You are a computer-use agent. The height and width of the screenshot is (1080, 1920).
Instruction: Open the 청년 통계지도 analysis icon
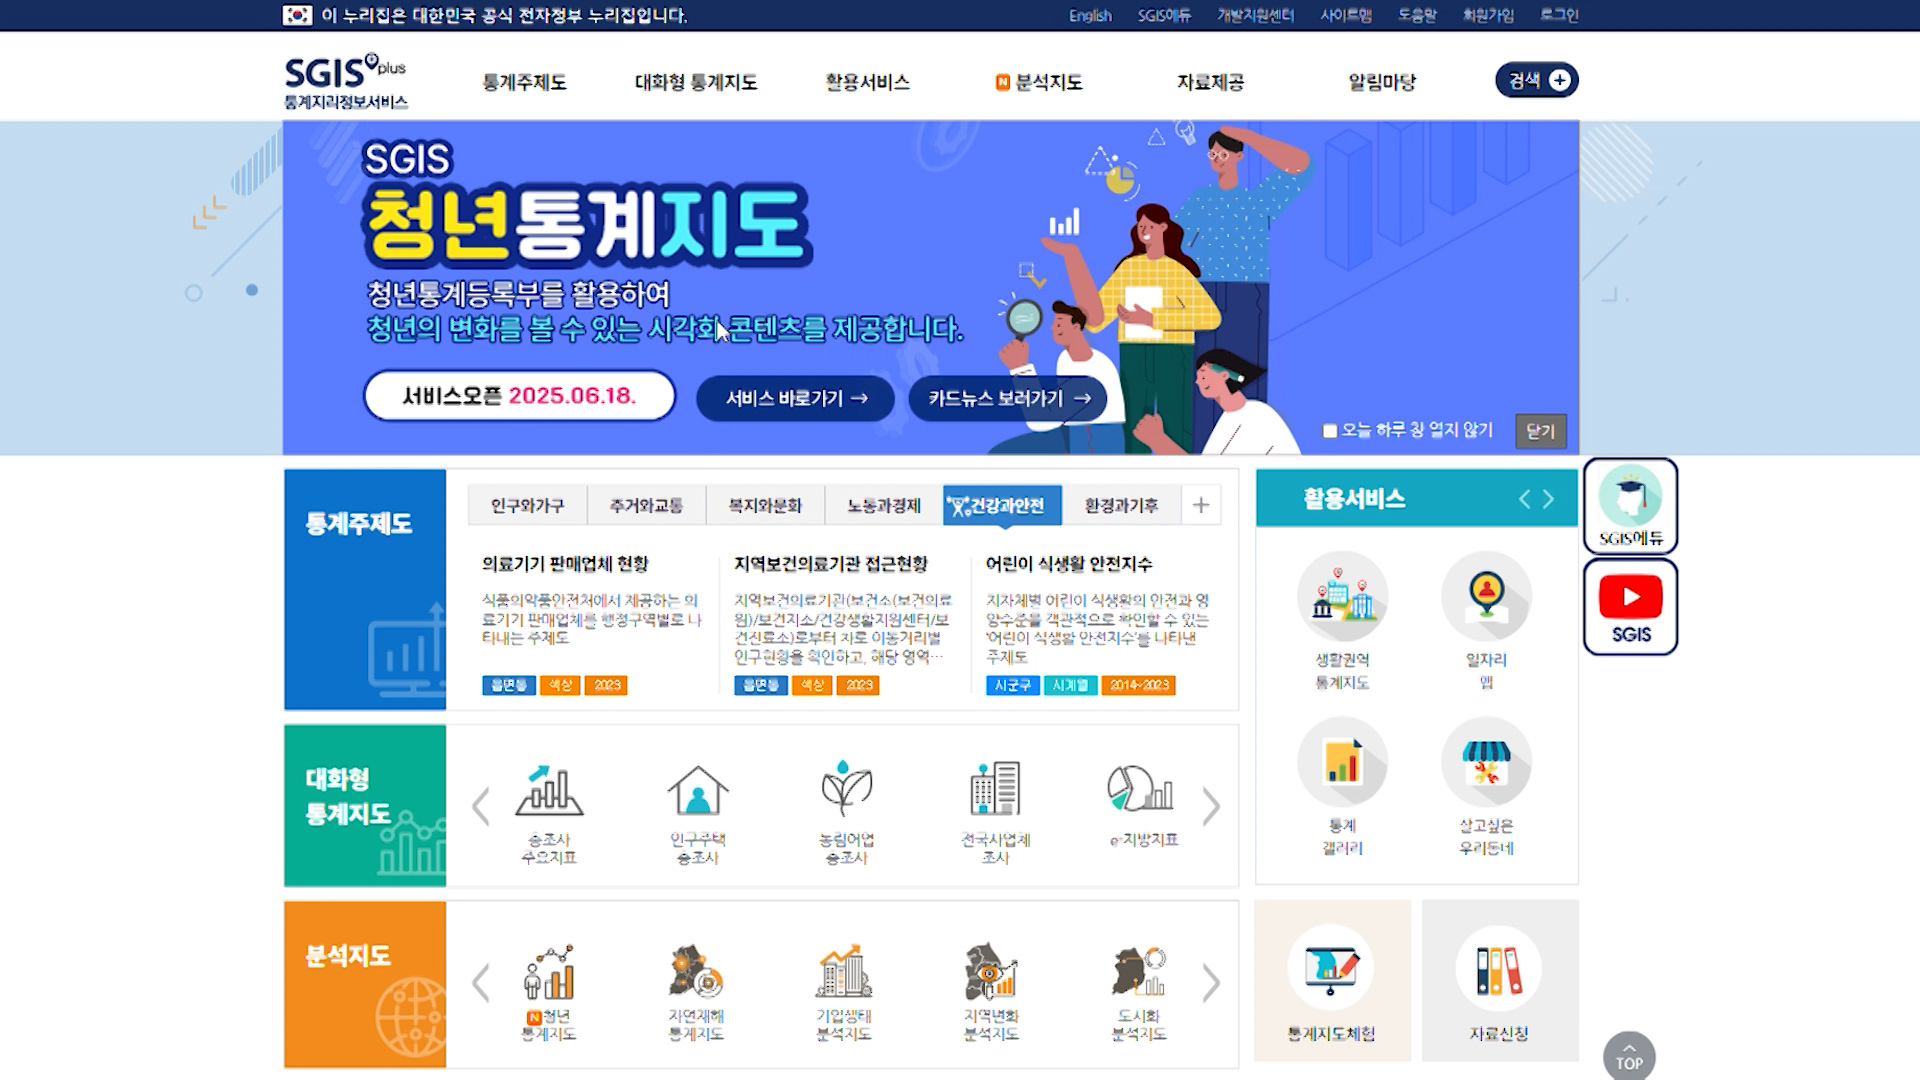[x=549, y=973]
